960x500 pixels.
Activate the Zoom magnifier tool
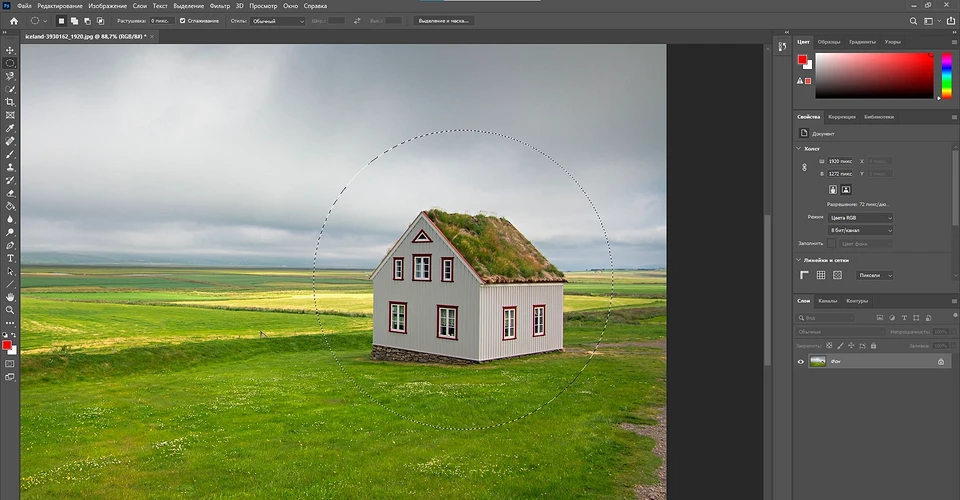(10, 310)
